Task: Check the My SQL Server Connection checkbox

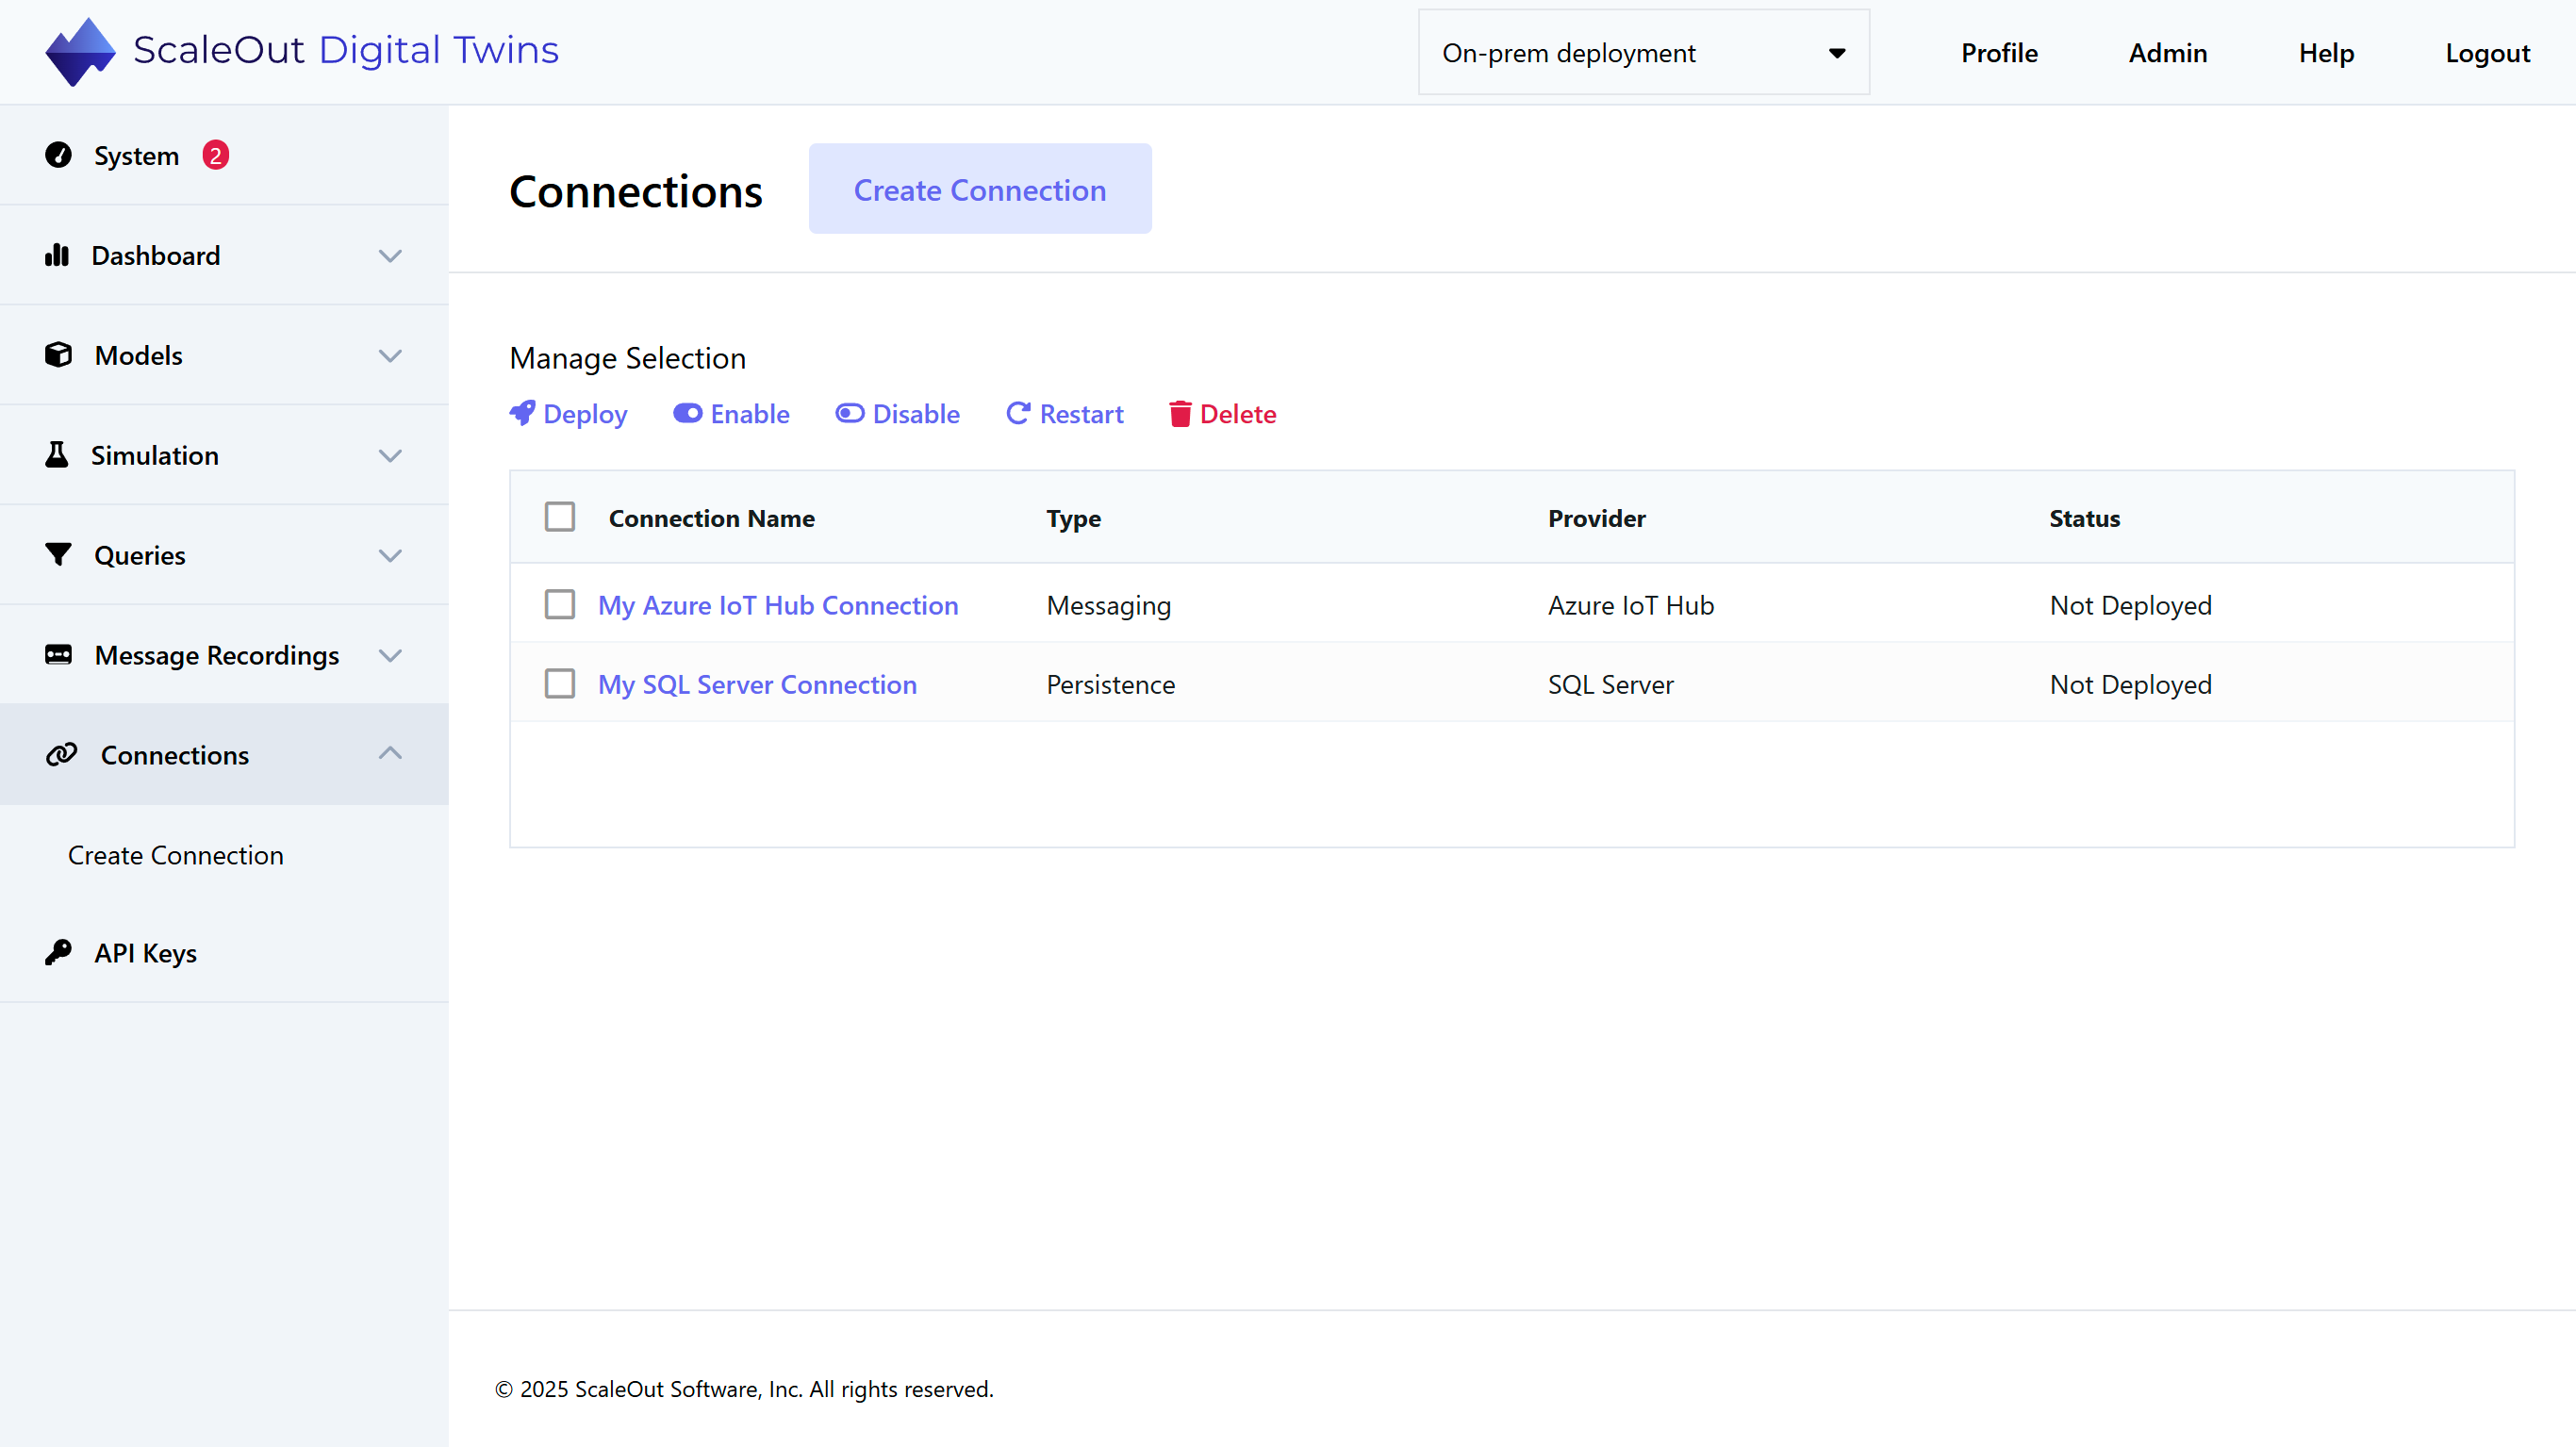Action: 560,684
